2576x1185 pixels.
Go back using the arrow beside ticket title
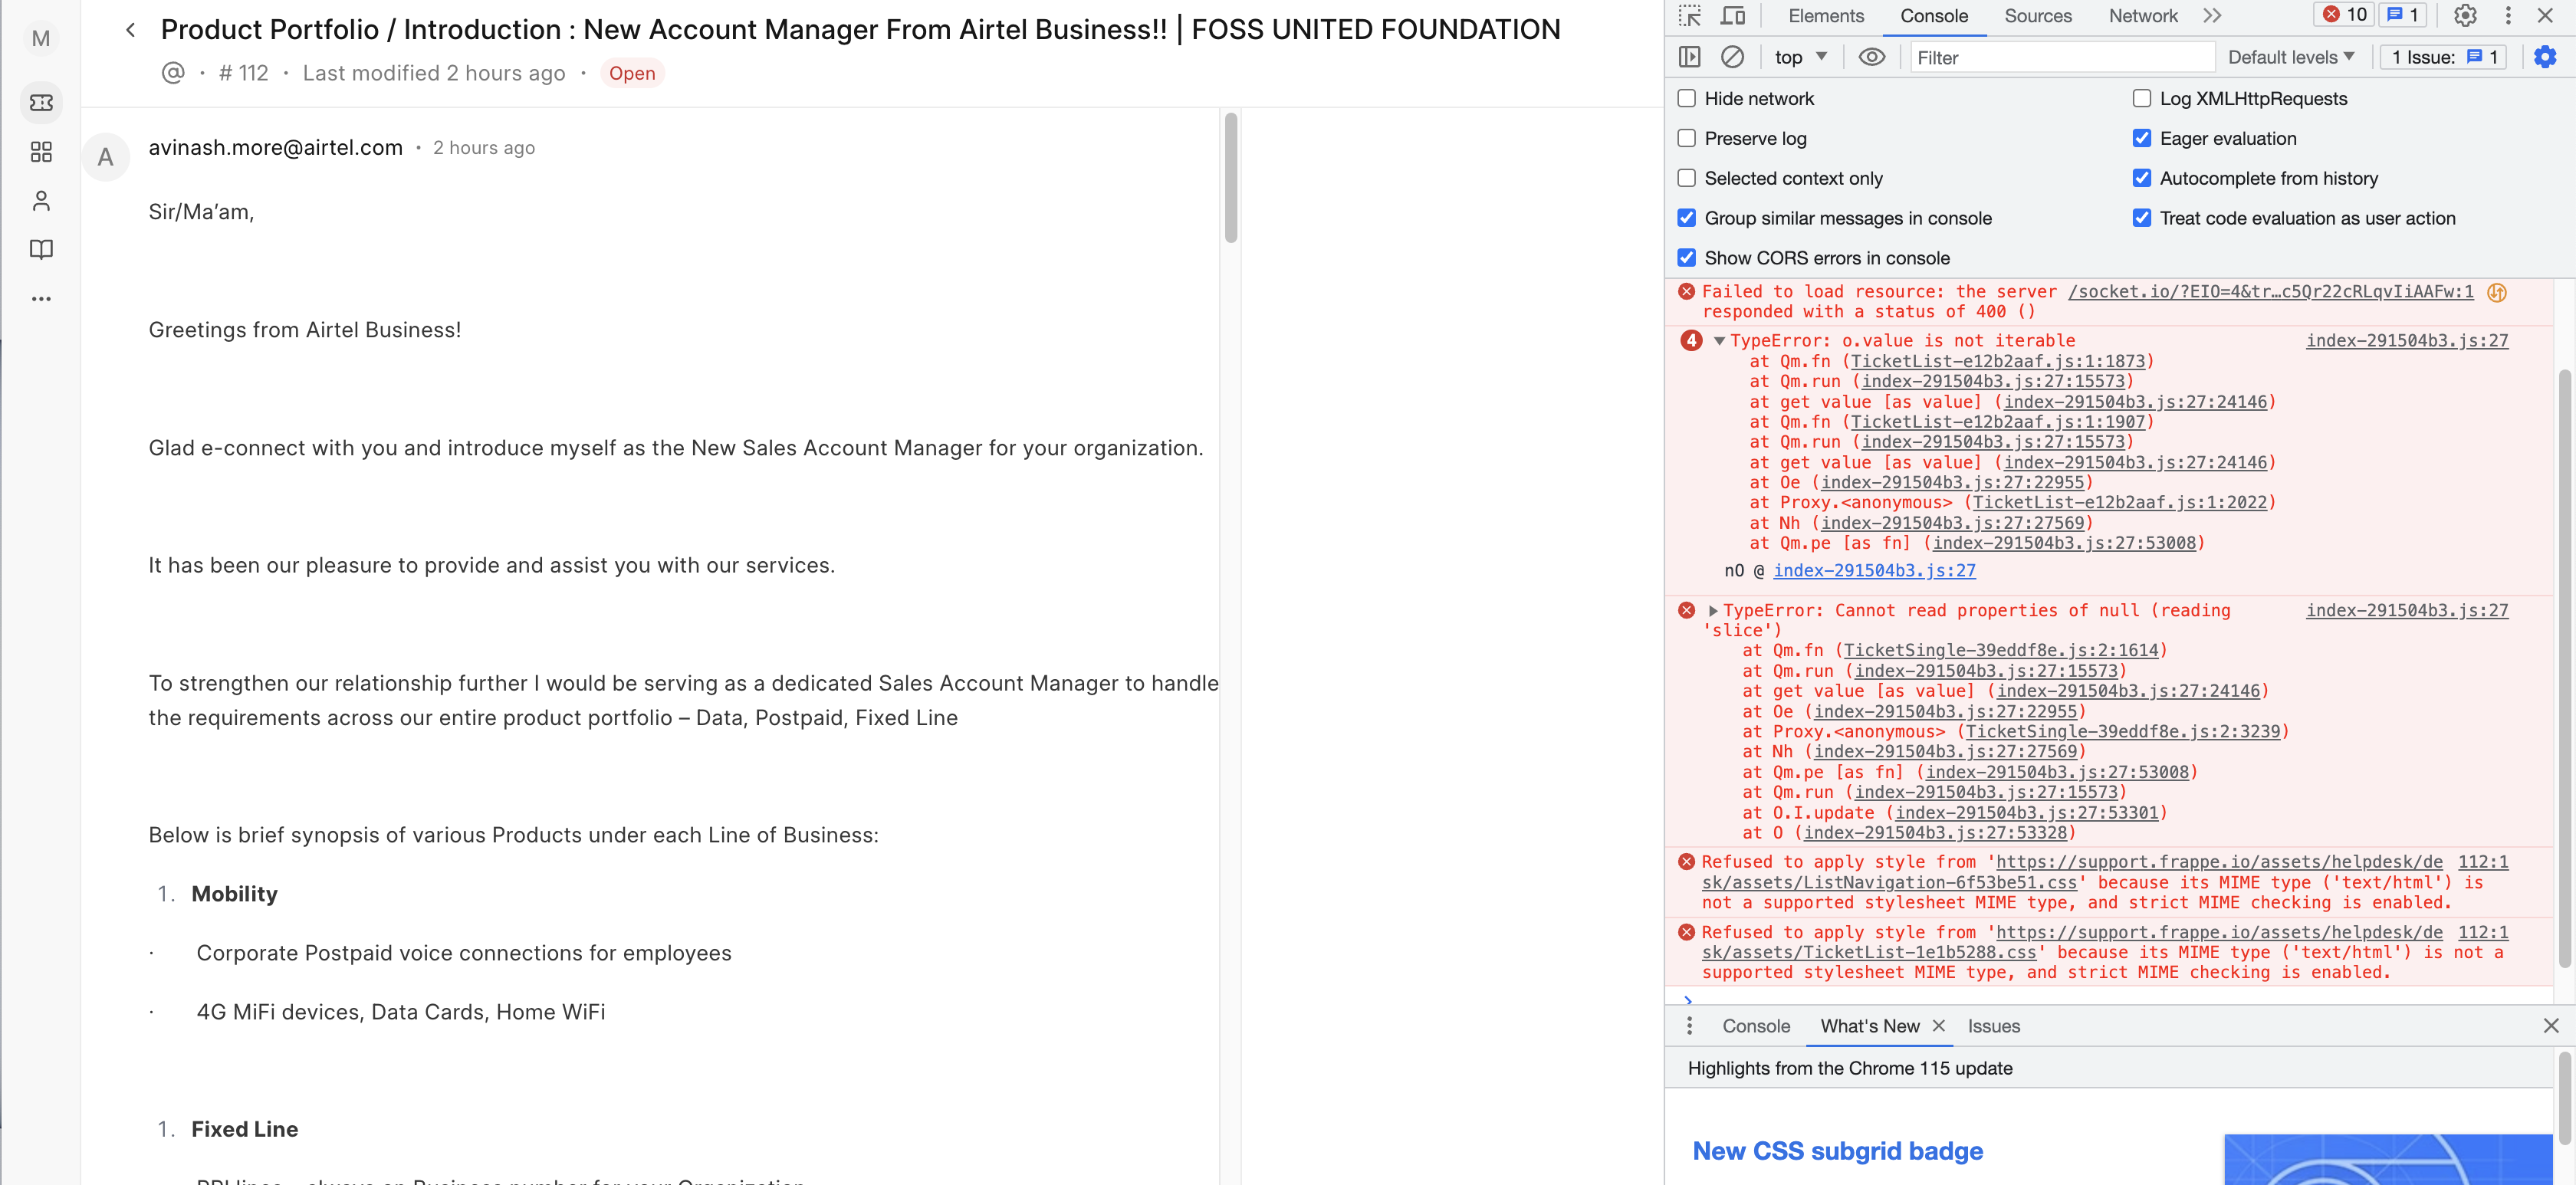(x=130, y=29)
